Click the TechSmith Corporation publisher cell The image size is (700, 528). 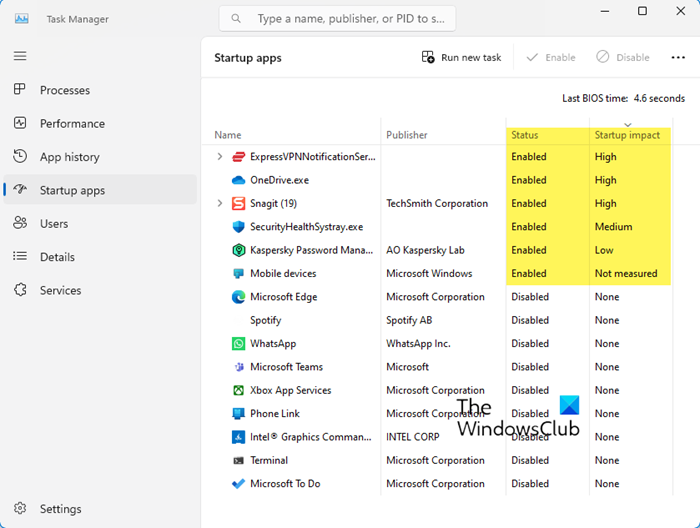[x=437, y=204]
